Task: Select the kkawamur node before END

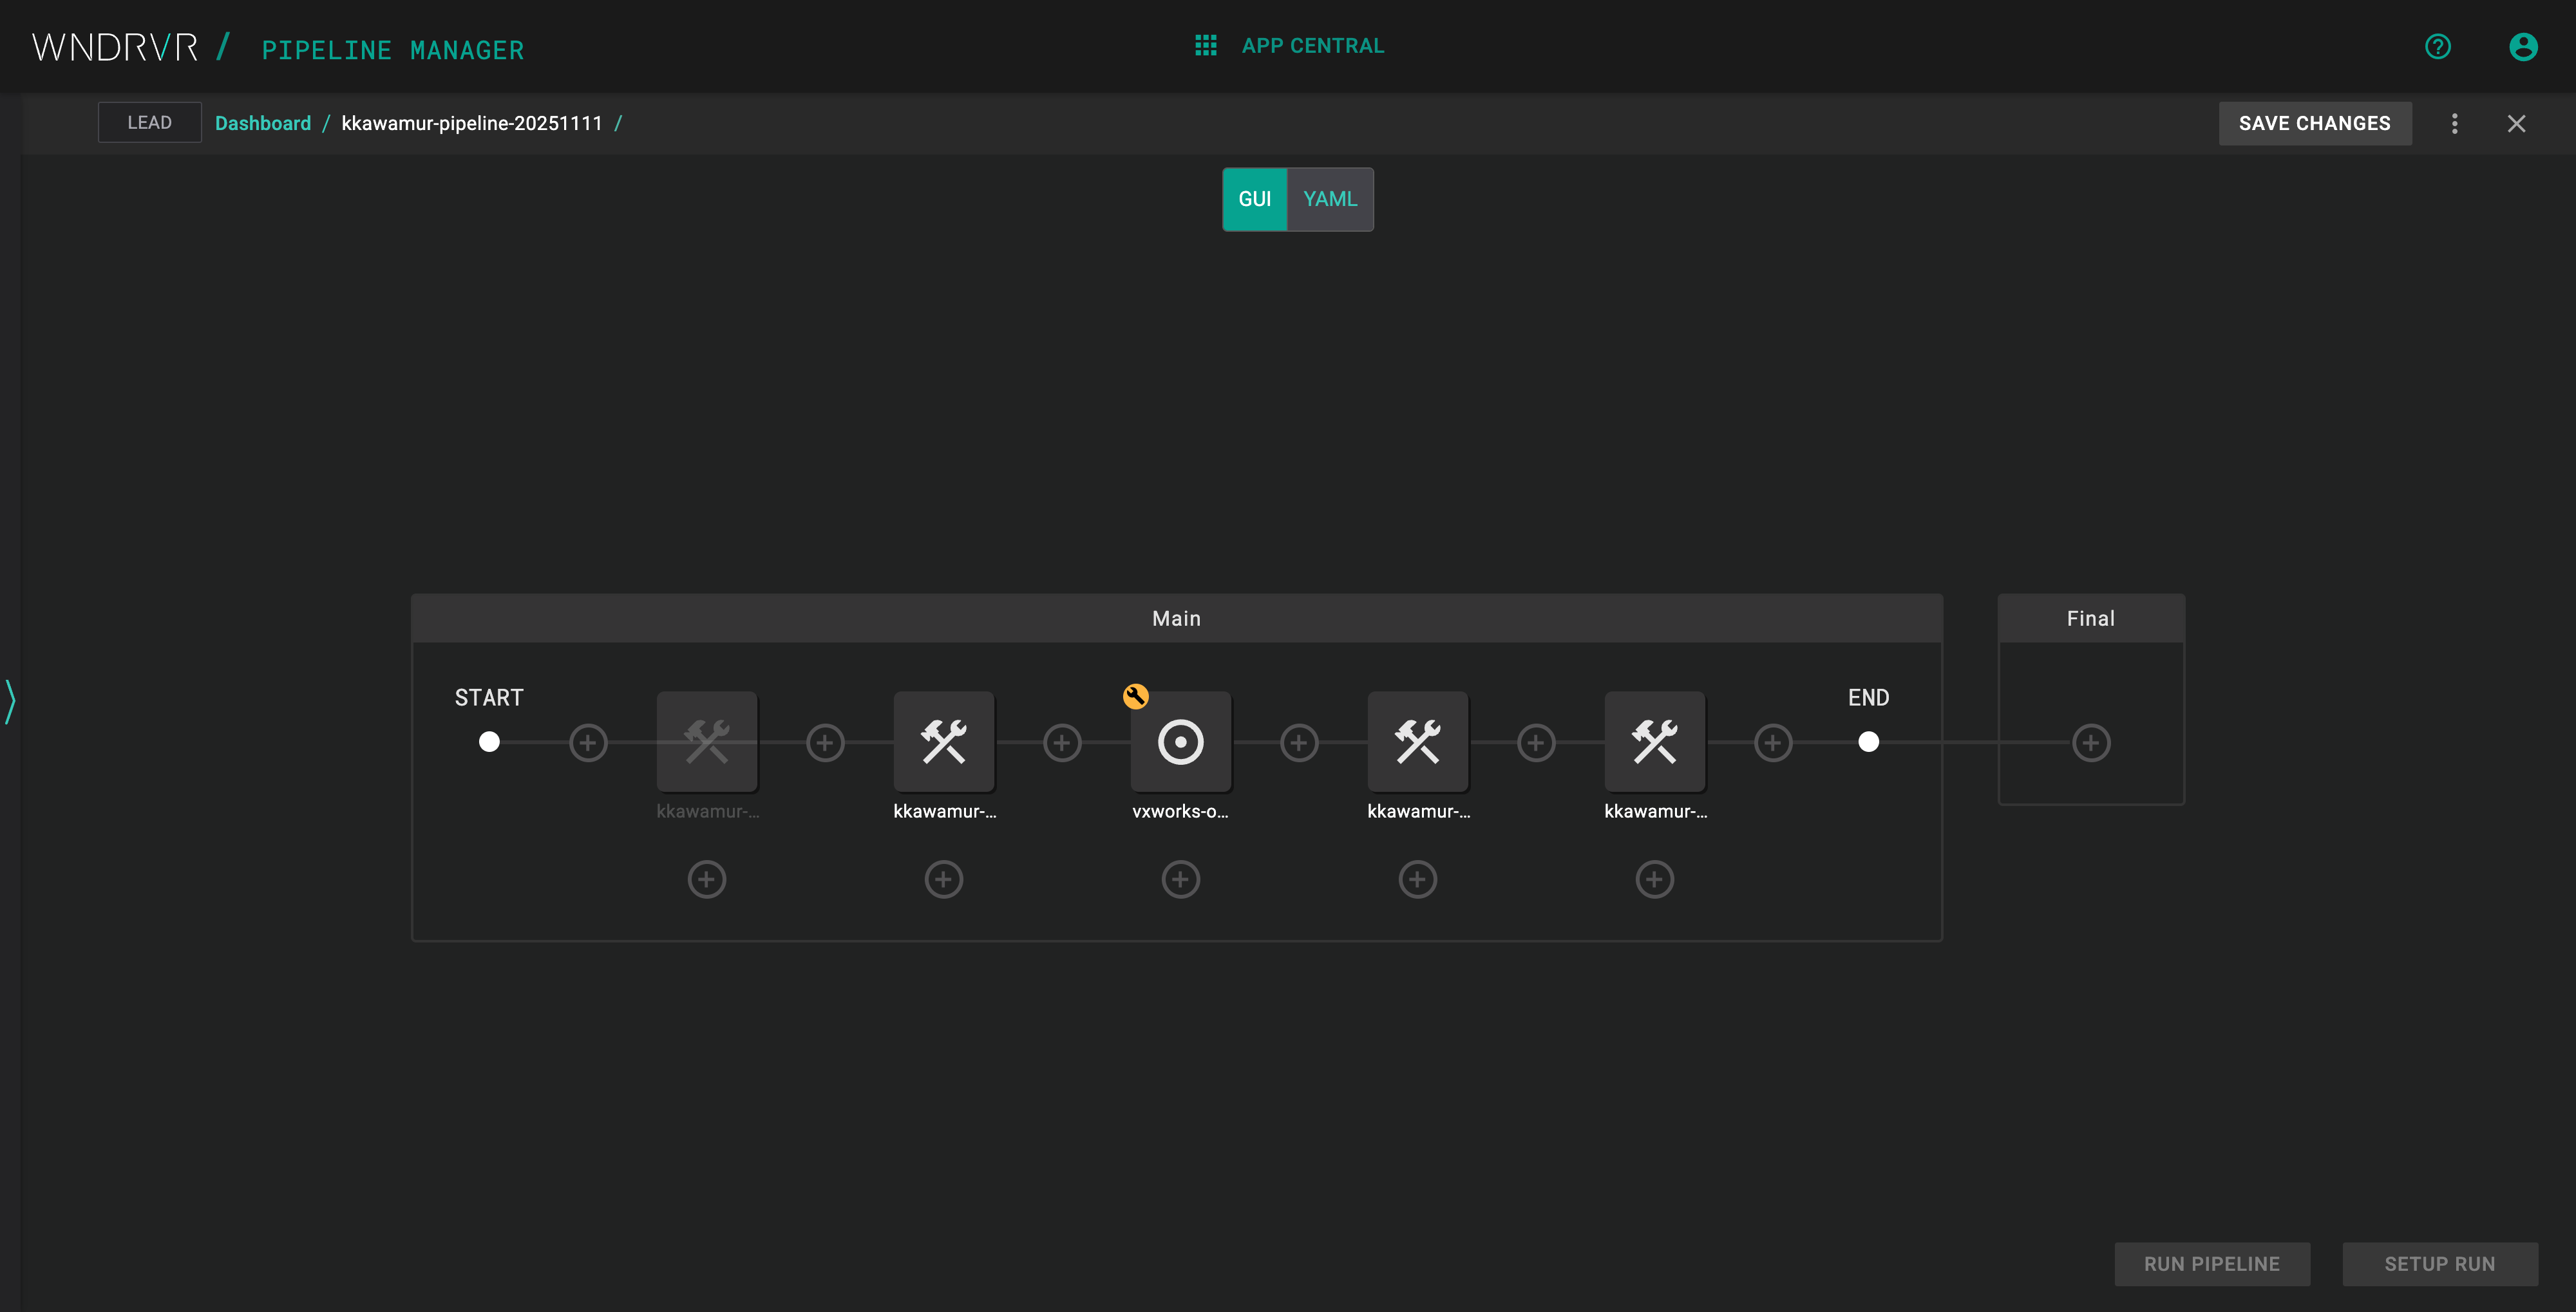Action: click(x=1654, y=741)
